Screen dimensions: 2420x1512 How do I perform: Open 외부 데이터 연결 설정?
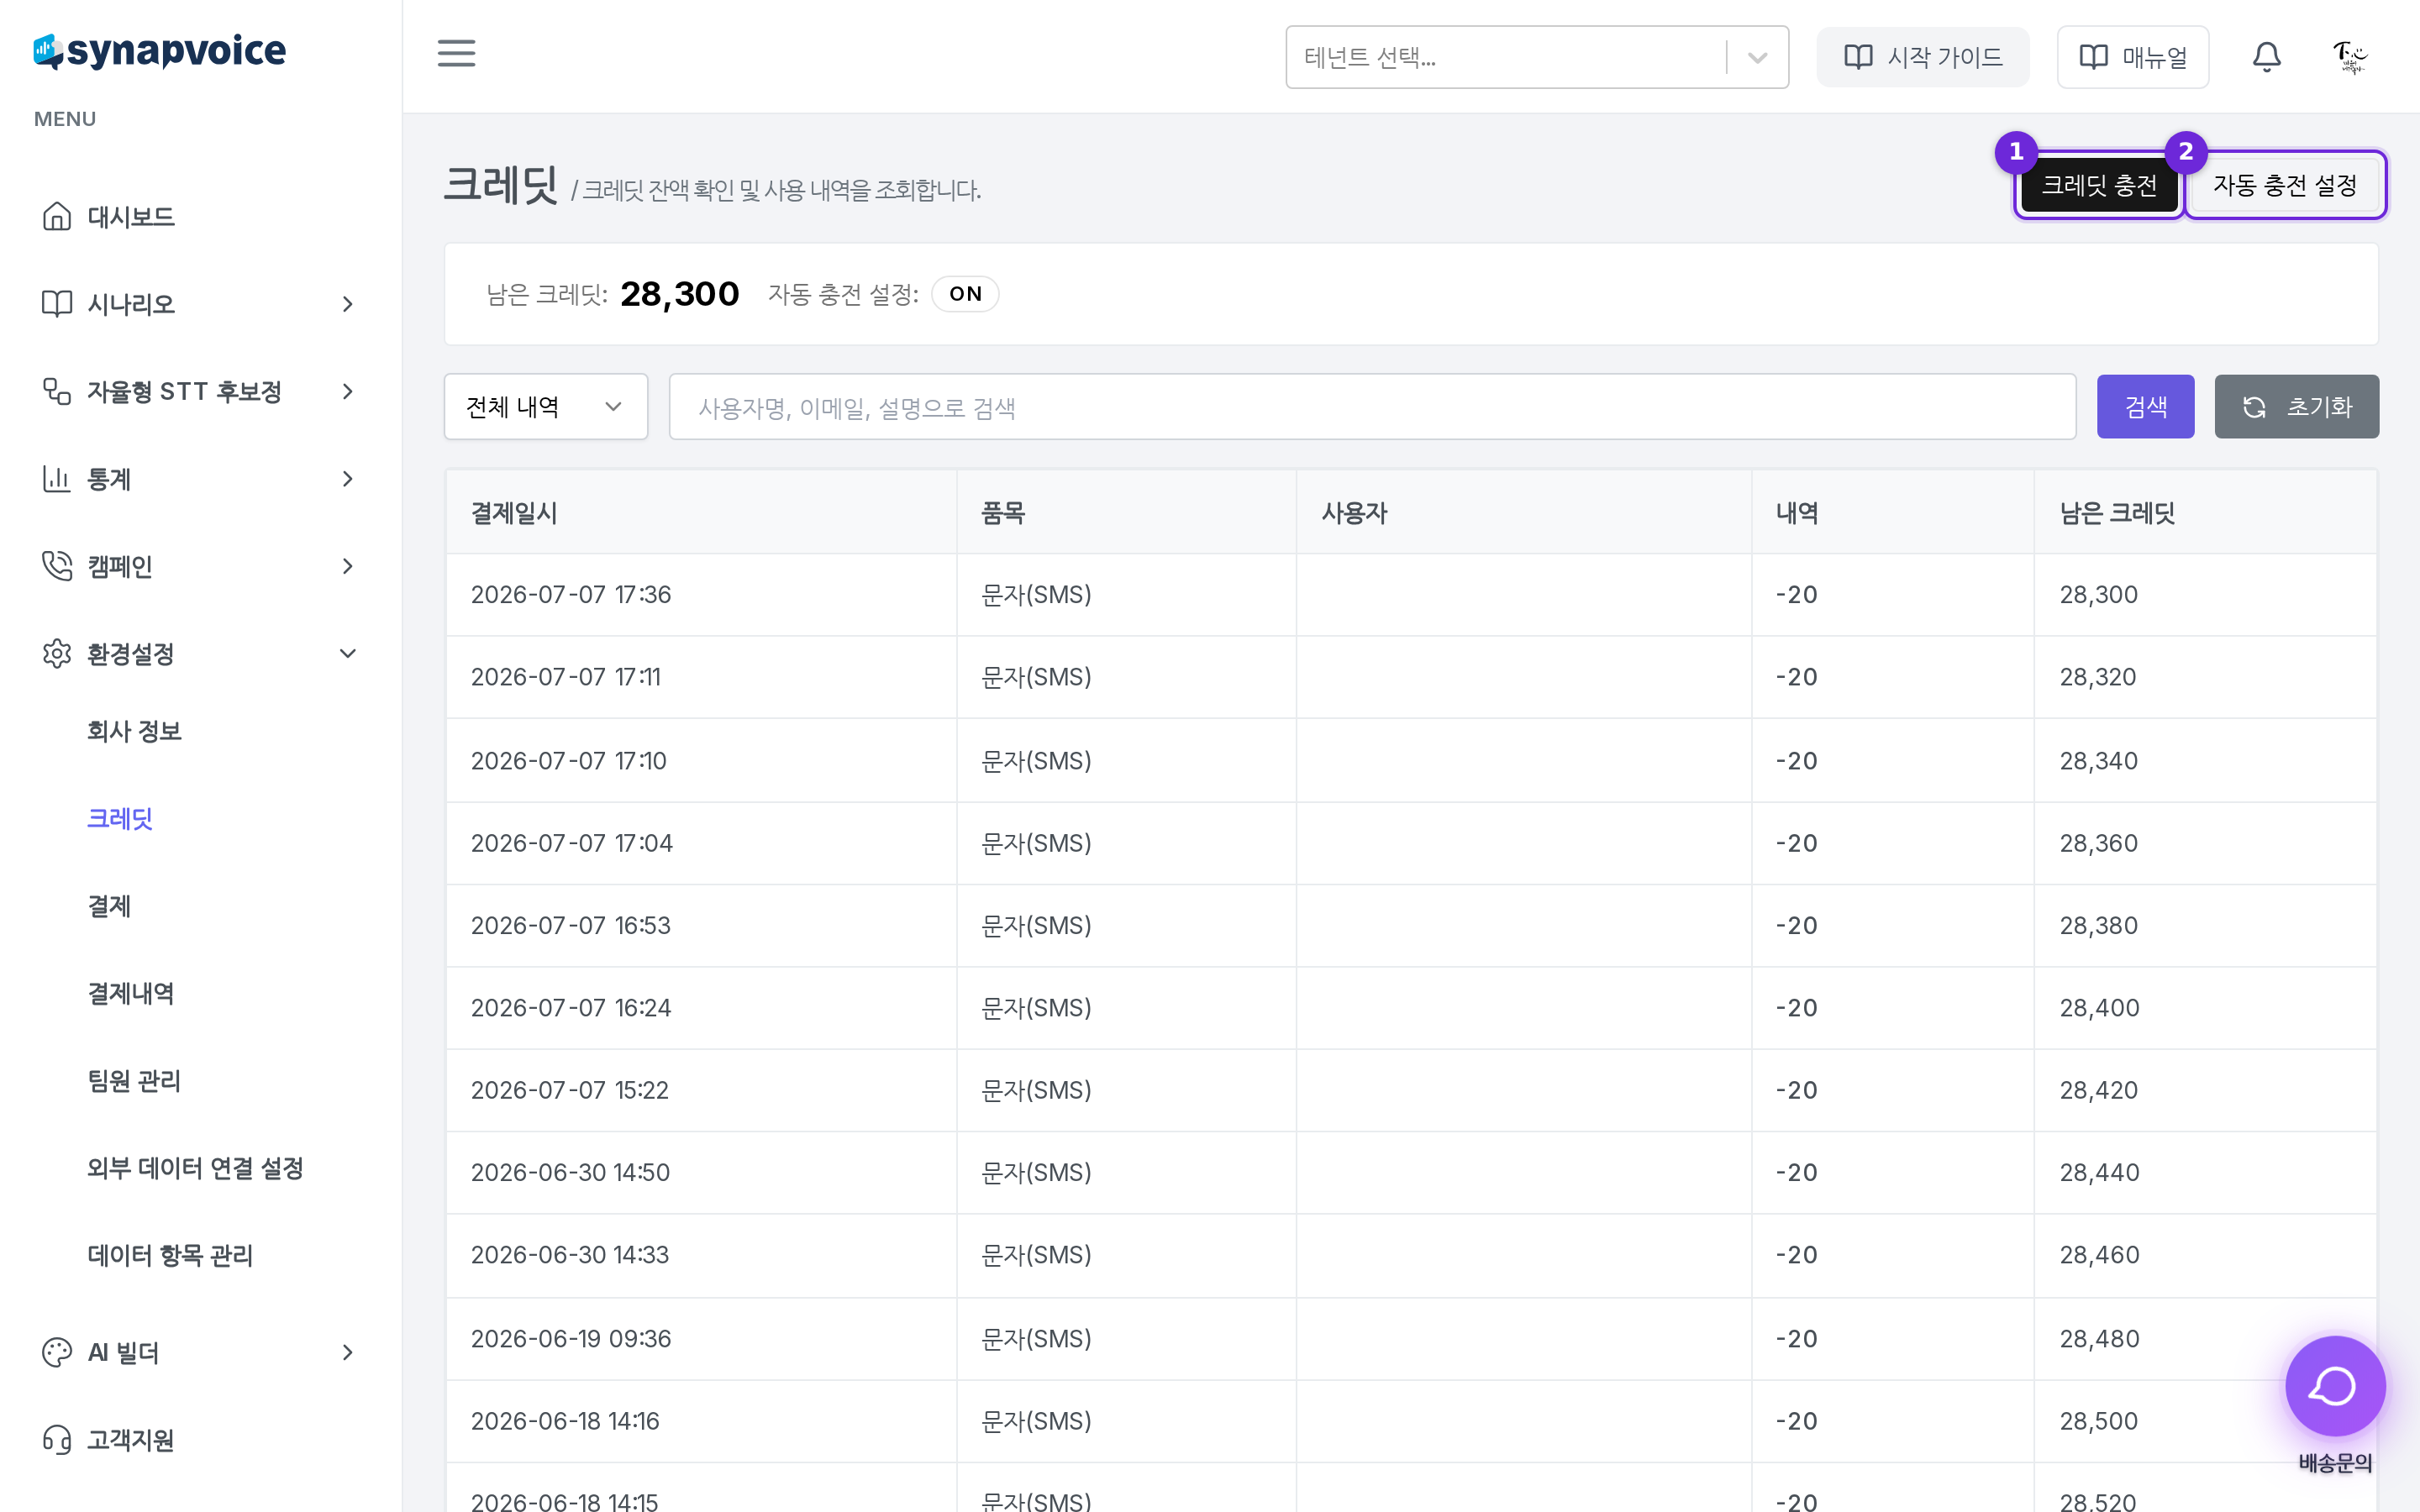195,1167
